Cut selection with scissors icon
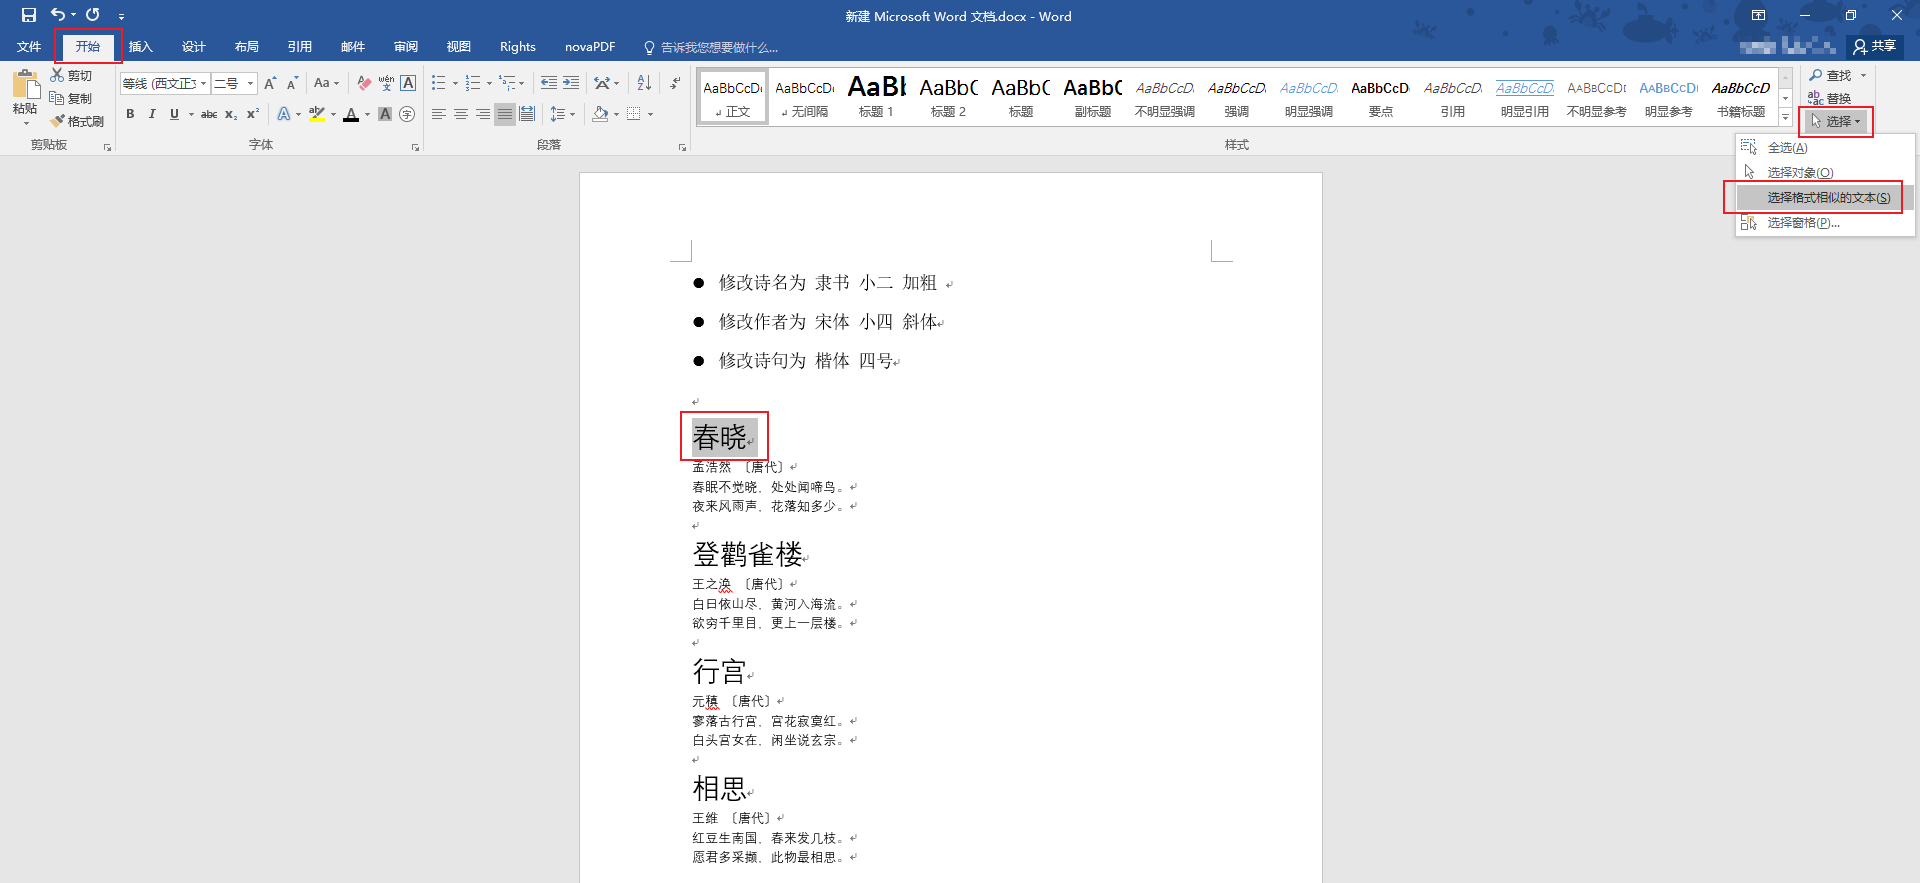The height and width of the screenshot is (883, 1920). (71, 75)
